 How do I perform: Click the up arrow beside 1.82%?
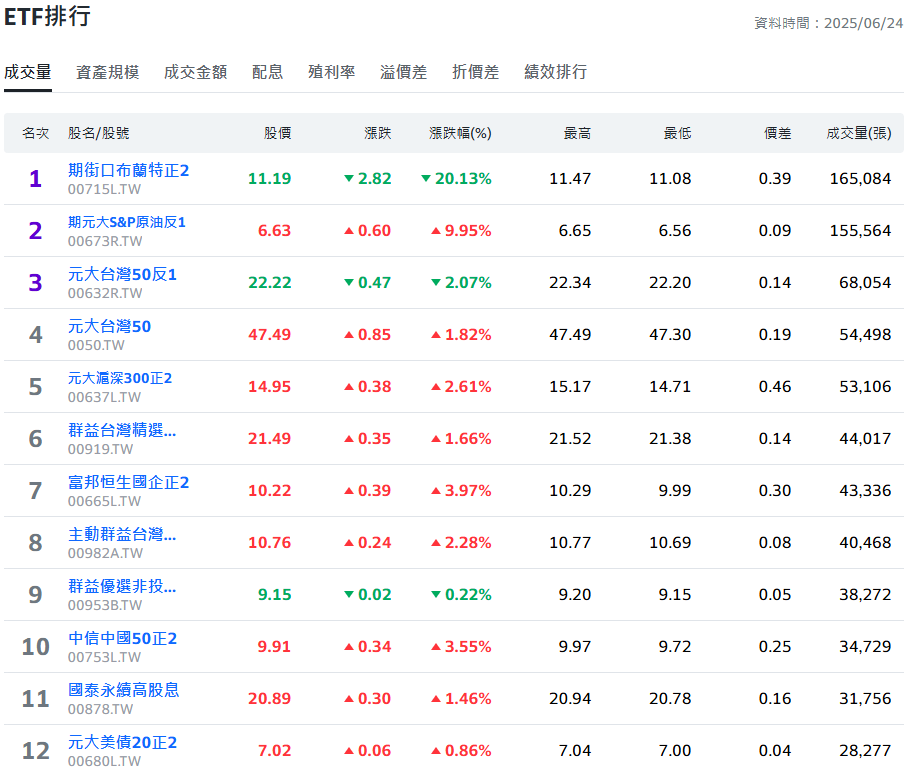coord(436,335)
